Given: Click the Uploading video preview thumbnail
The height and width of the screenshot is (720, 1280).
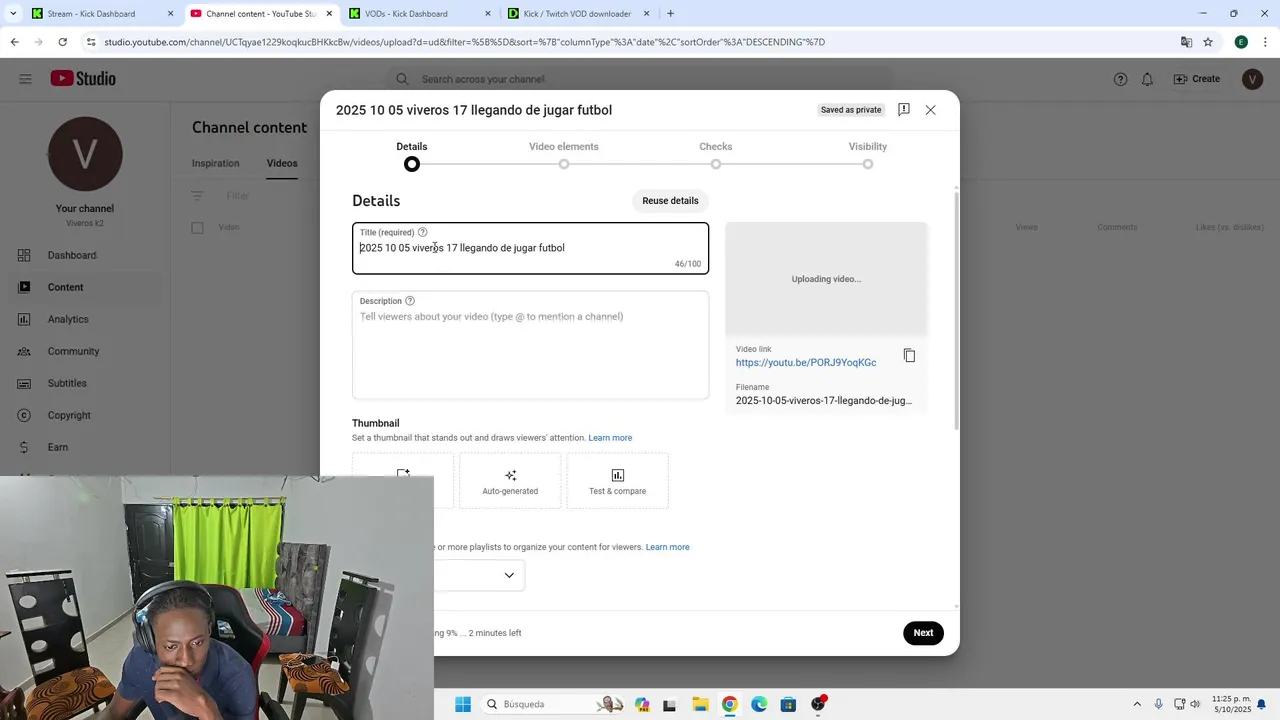Looking at the screenshot, I should [826, 279].
